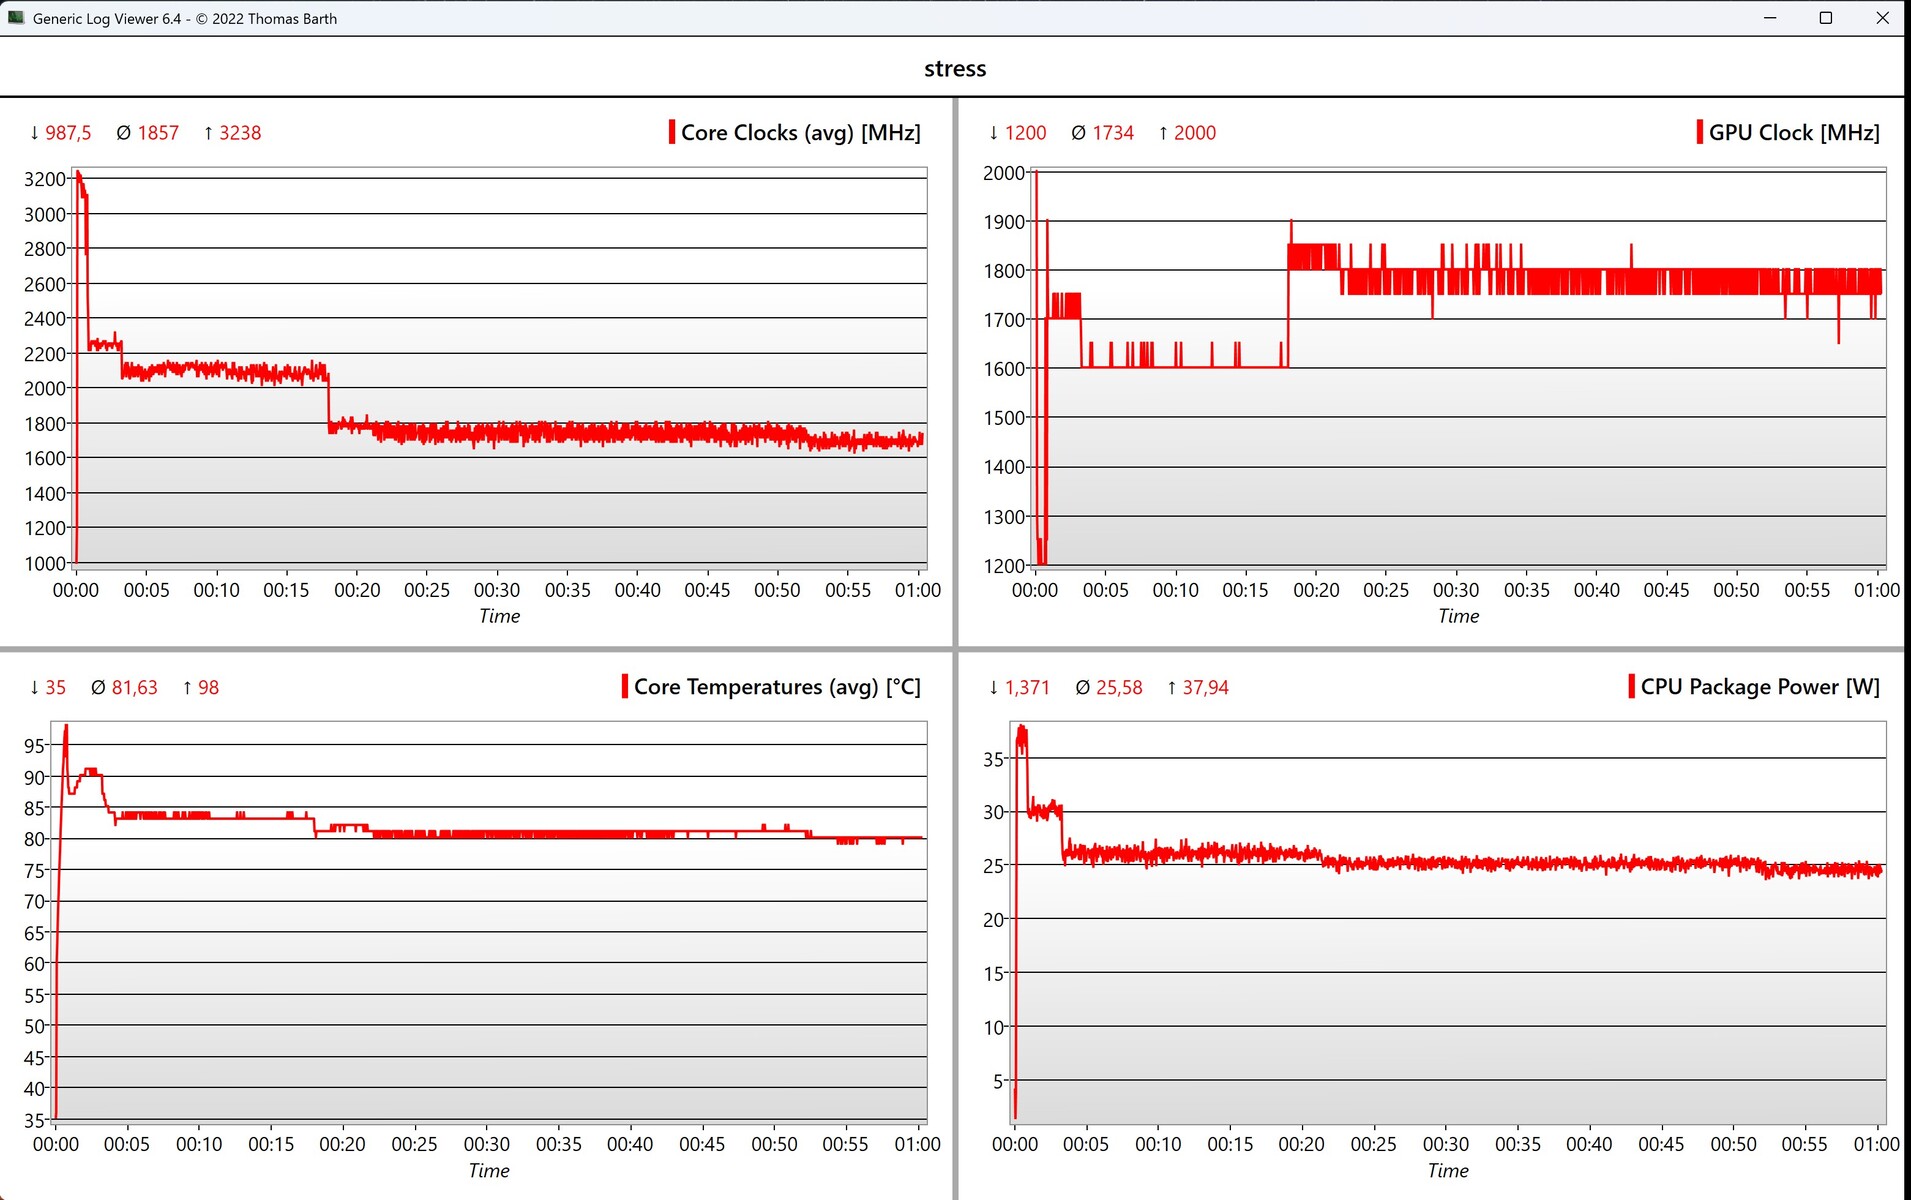1911x1200 pixels.
Task: Click the CPU Package Power red legend marker
Action: tap(1632, 686)
